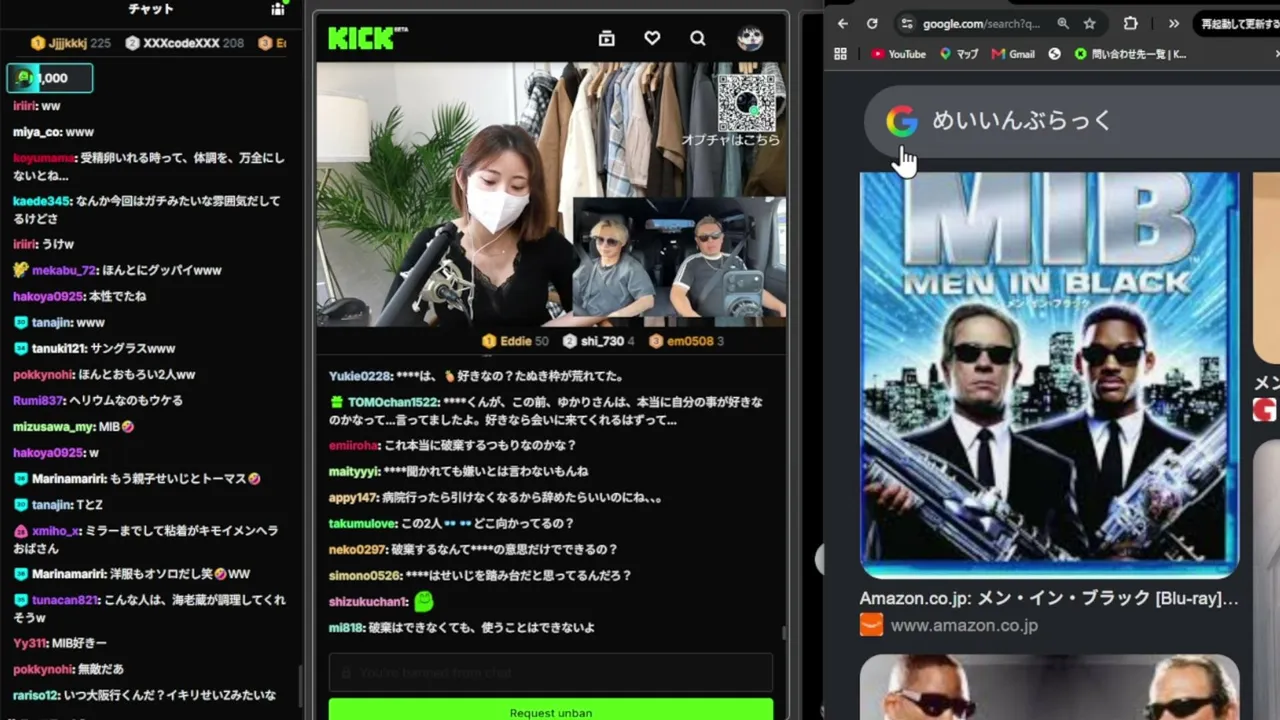This screenshot has height=720, width=1280.
Task: Click the Google logo in search bar
Action: (901, 121)
